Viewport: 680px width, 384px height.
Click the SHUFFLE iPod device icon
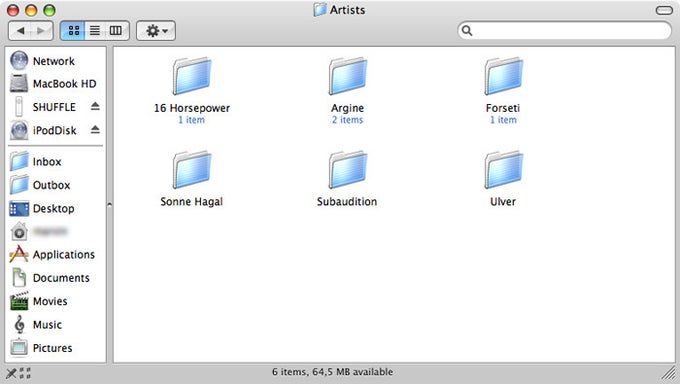click(x=19, y=107)
